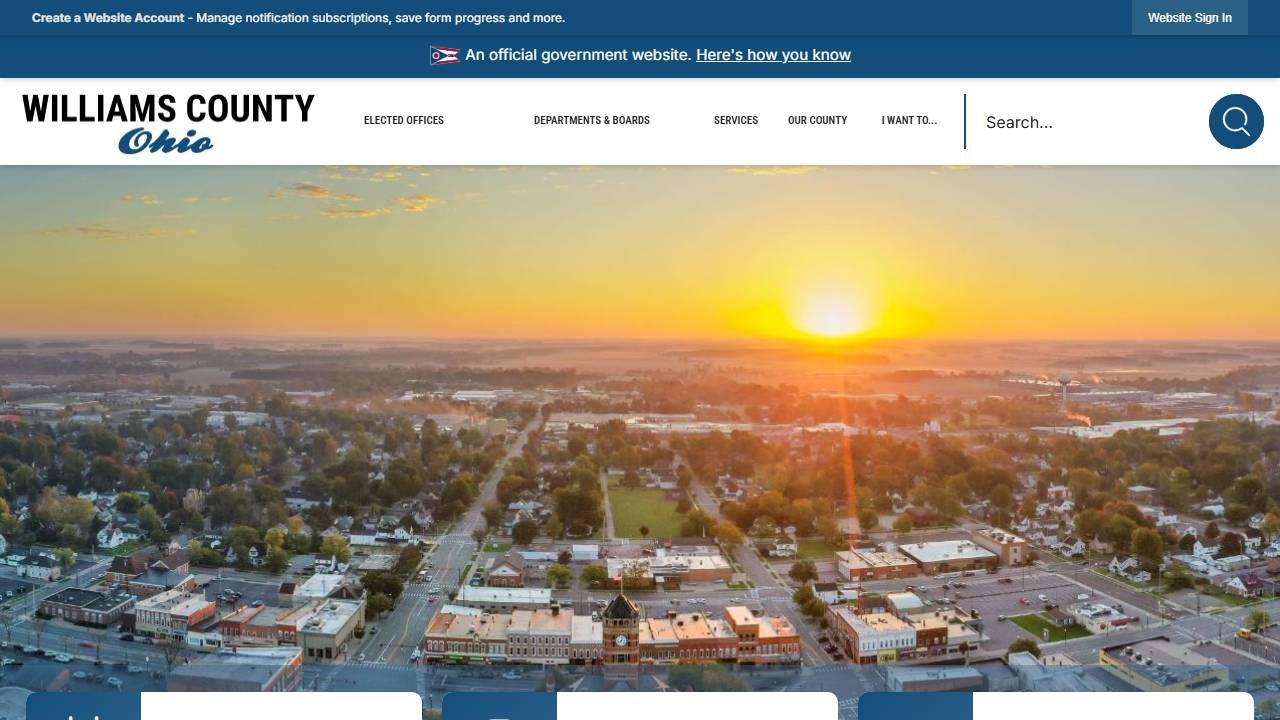Open the Our County menu item
1280x720 pixels.
click(817, 120)
